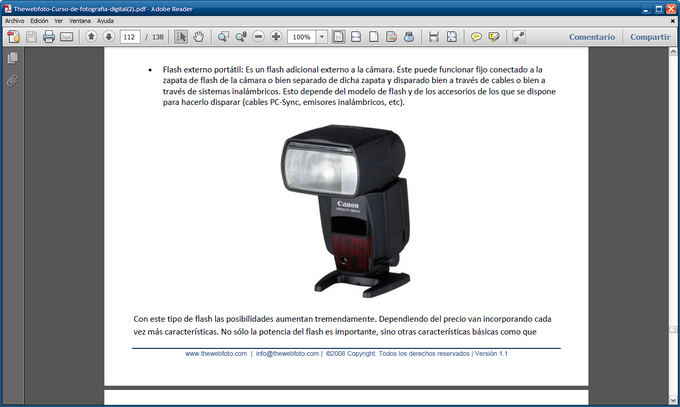Zoom in with plus button
This screenshot has width=680, height=407.
pyautogui.click(x=276, y=37)
